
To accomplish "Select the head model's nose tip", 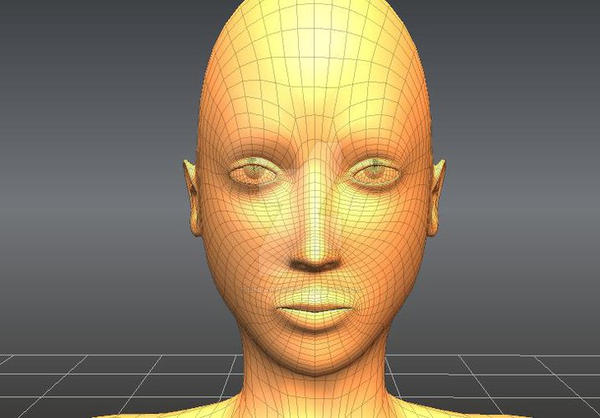I will [315, 253].
